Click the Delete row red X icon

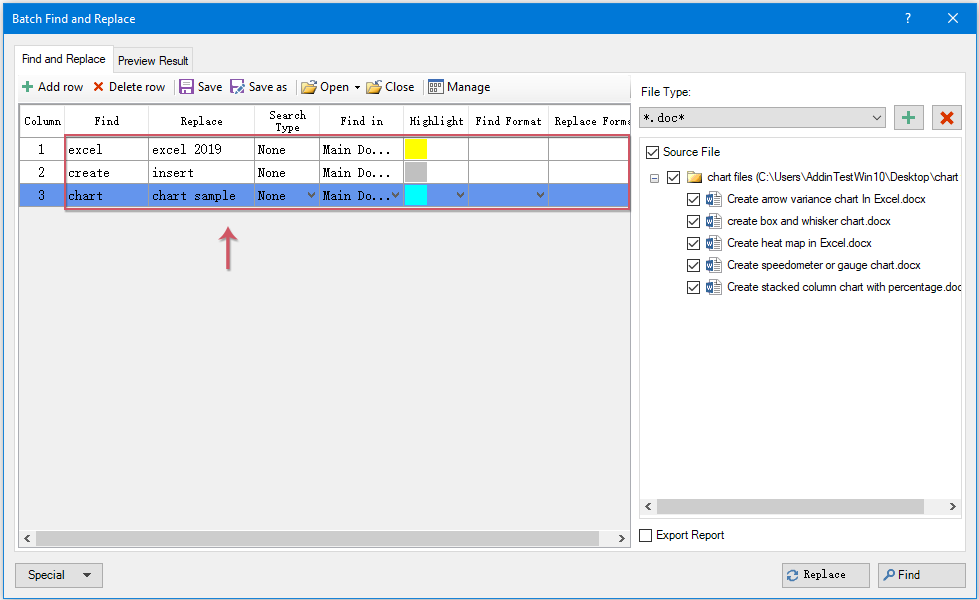coord(99,87)
